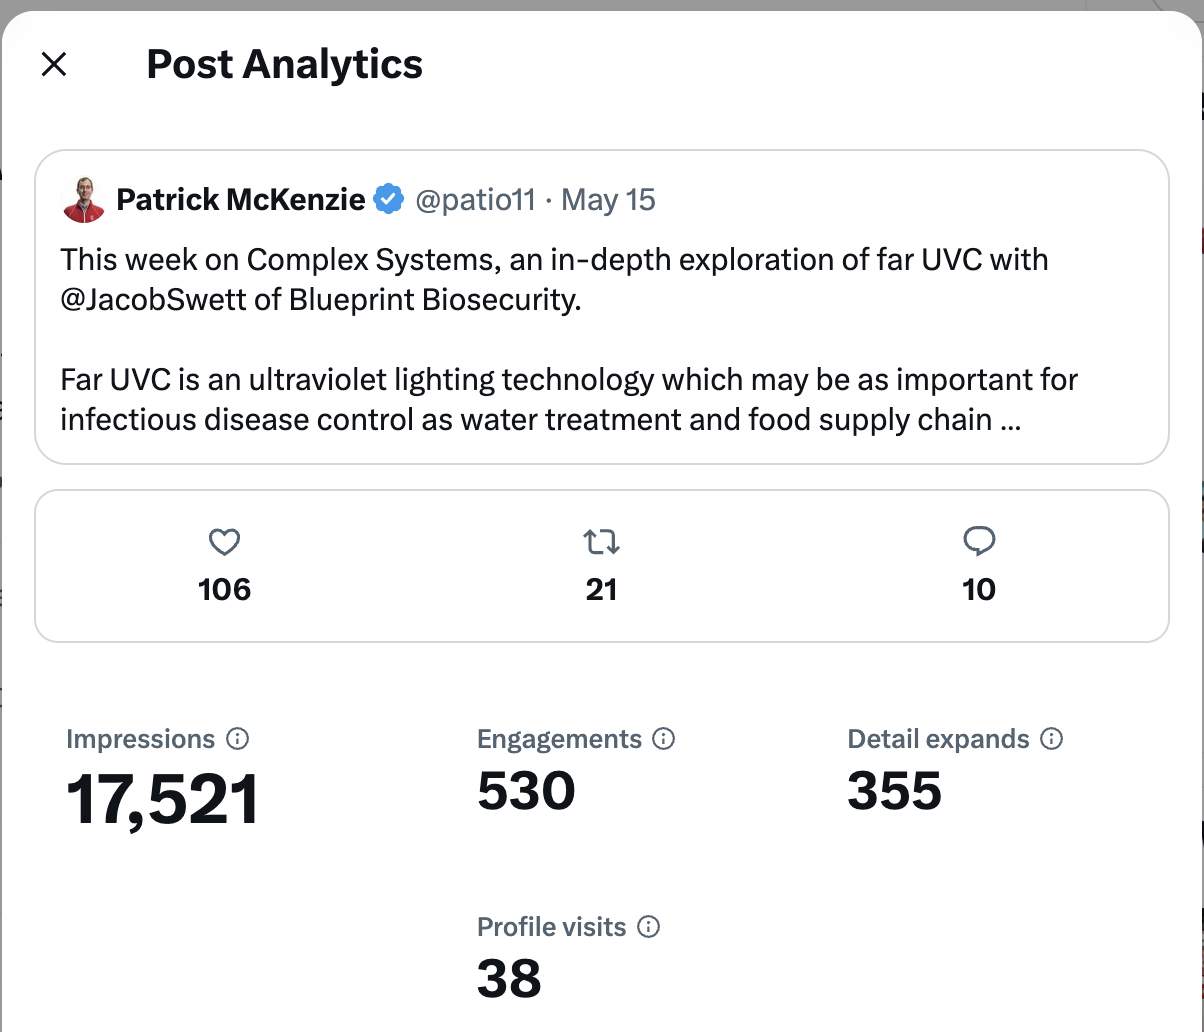Open the quoted post text preview

(570, 340)
